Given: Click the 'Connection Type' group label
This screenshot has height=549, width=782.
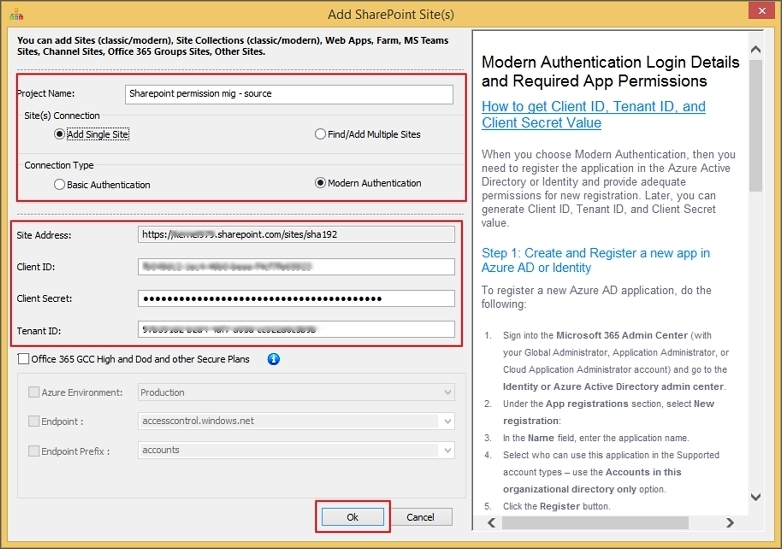Looking at the screenshot, I should [59, 165].
